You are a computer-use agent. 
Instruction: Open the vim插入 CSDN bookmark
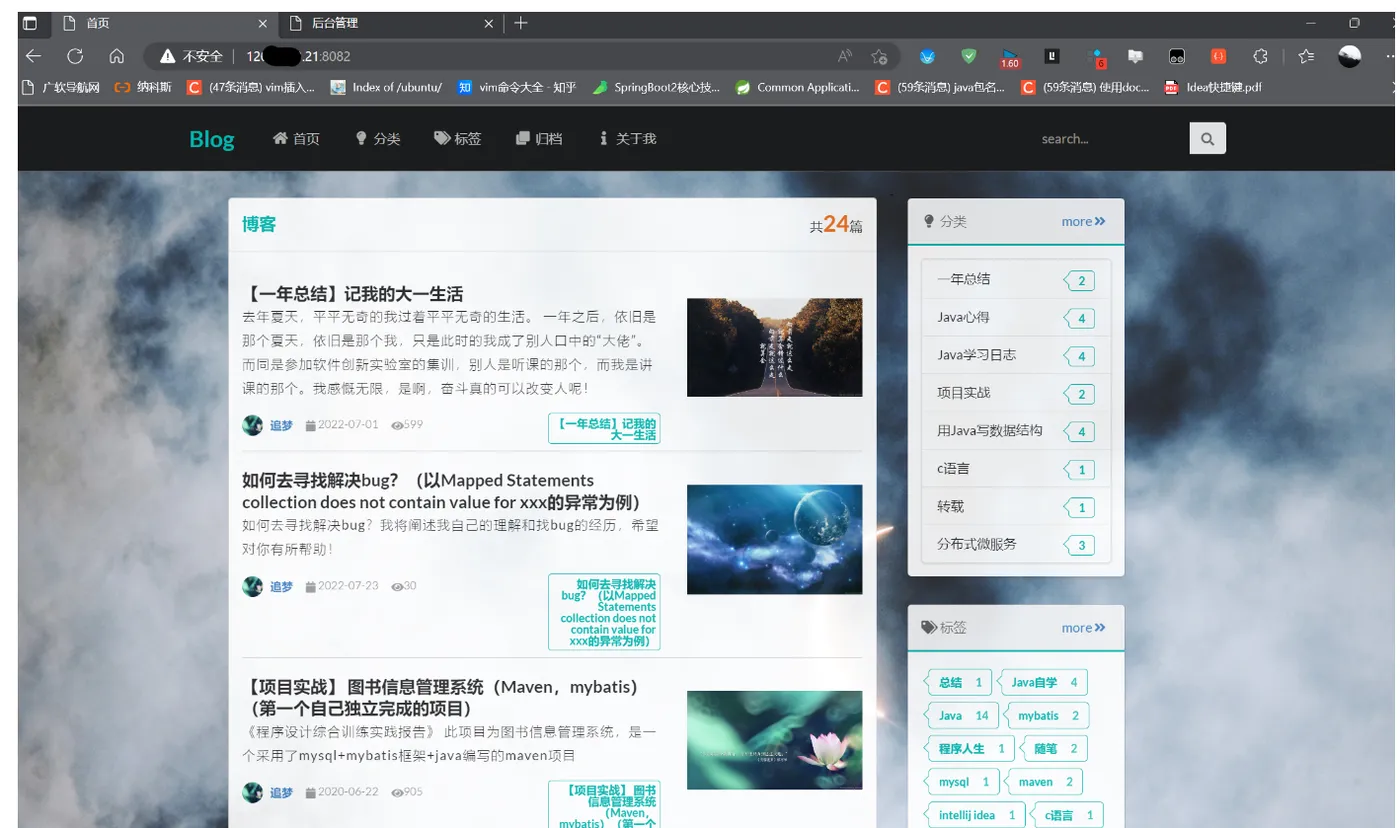[x=251, y=87]
